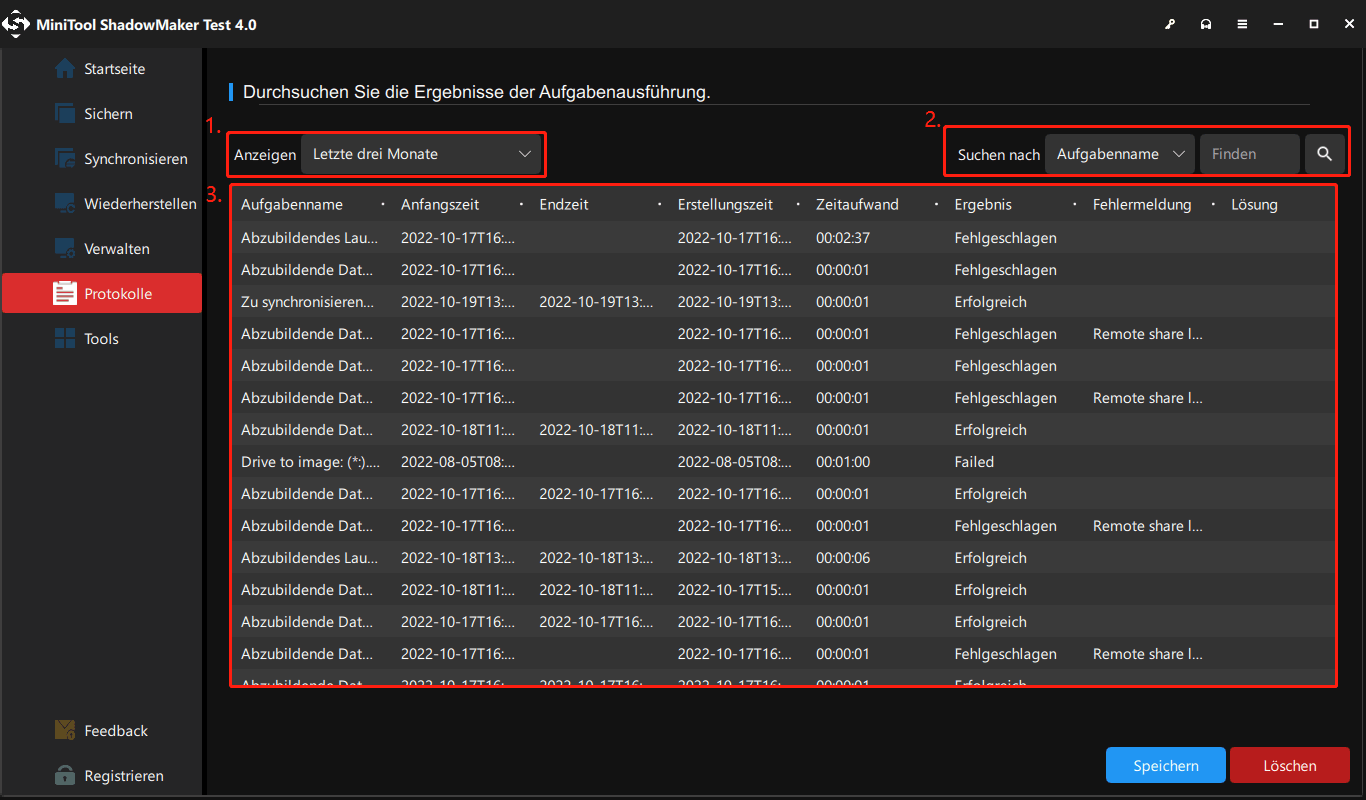Open the Anzeigen 'Letzte drei Monate' dropdown
The width and height of the screenshot is (1366, 800).
pyautogui.click(x=421, y=154)
